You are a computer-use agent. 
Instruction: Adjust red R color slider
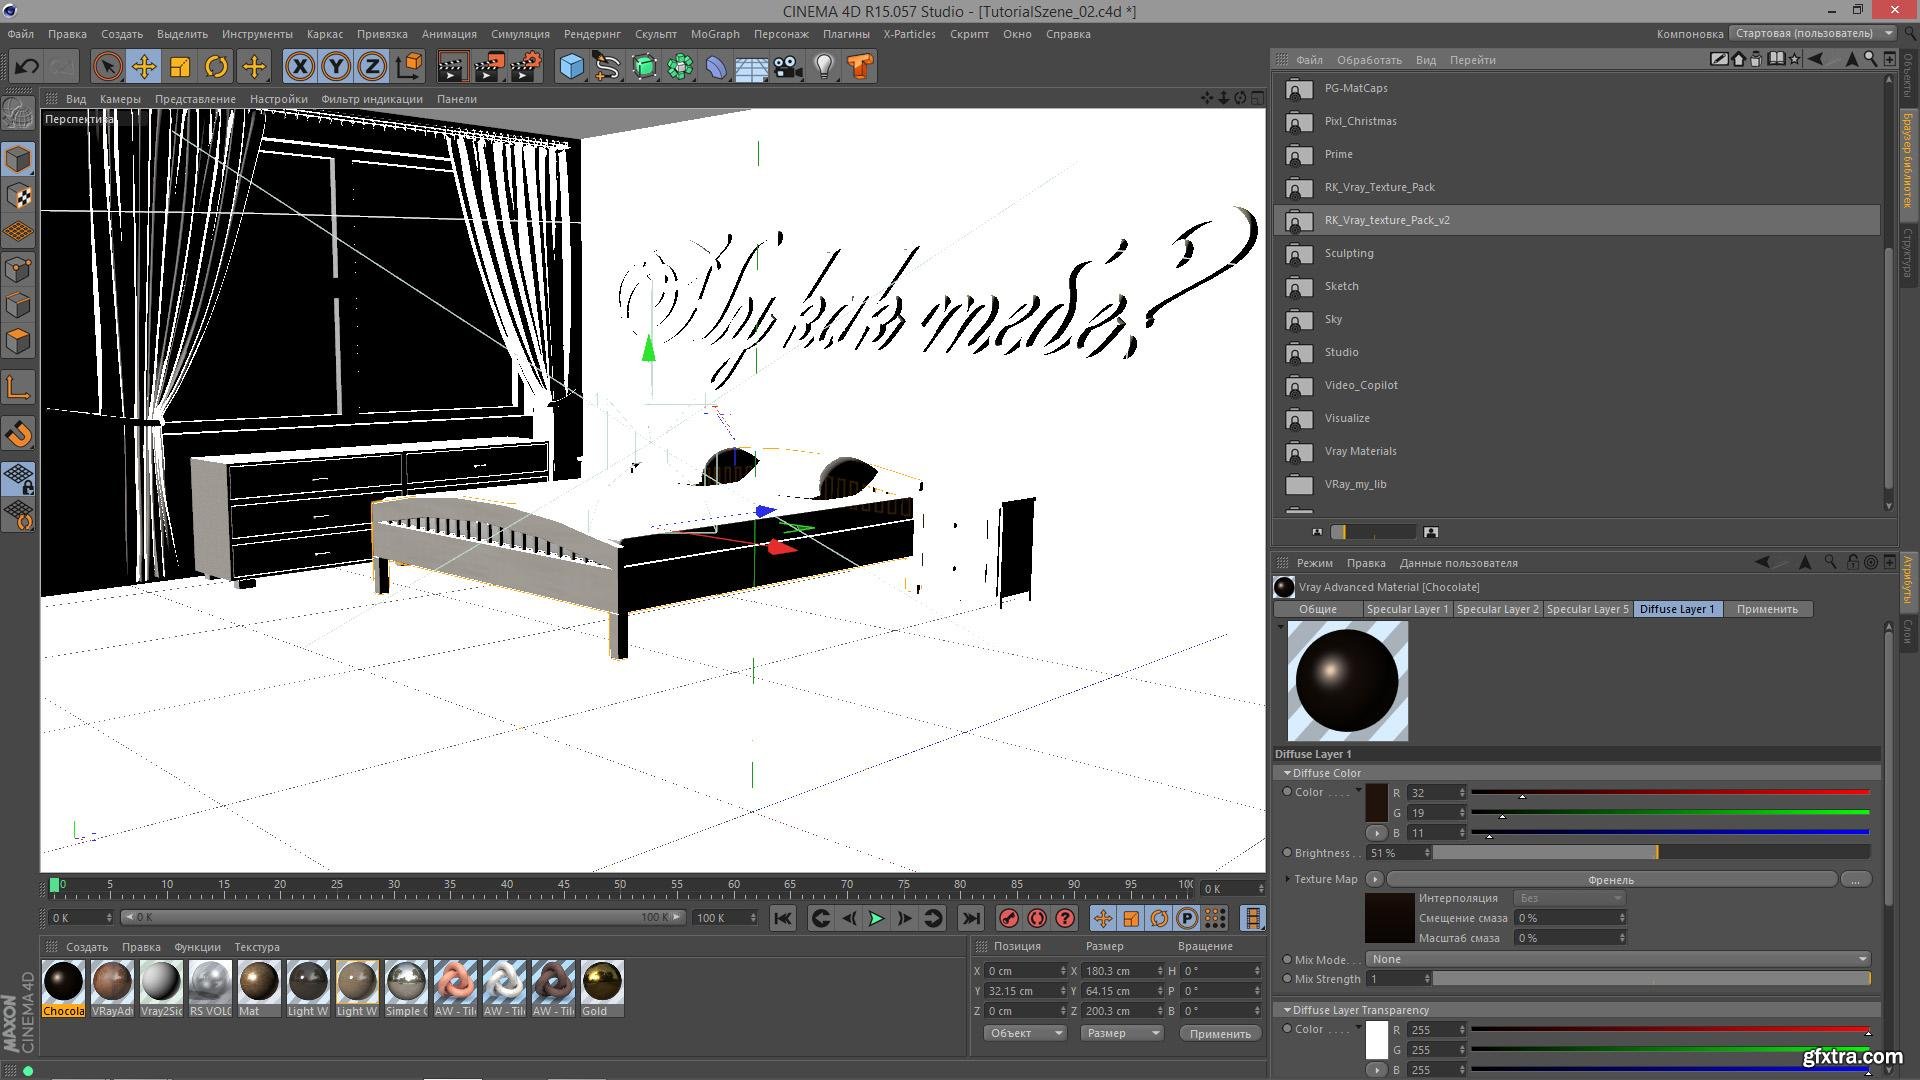click(1670, 793)
